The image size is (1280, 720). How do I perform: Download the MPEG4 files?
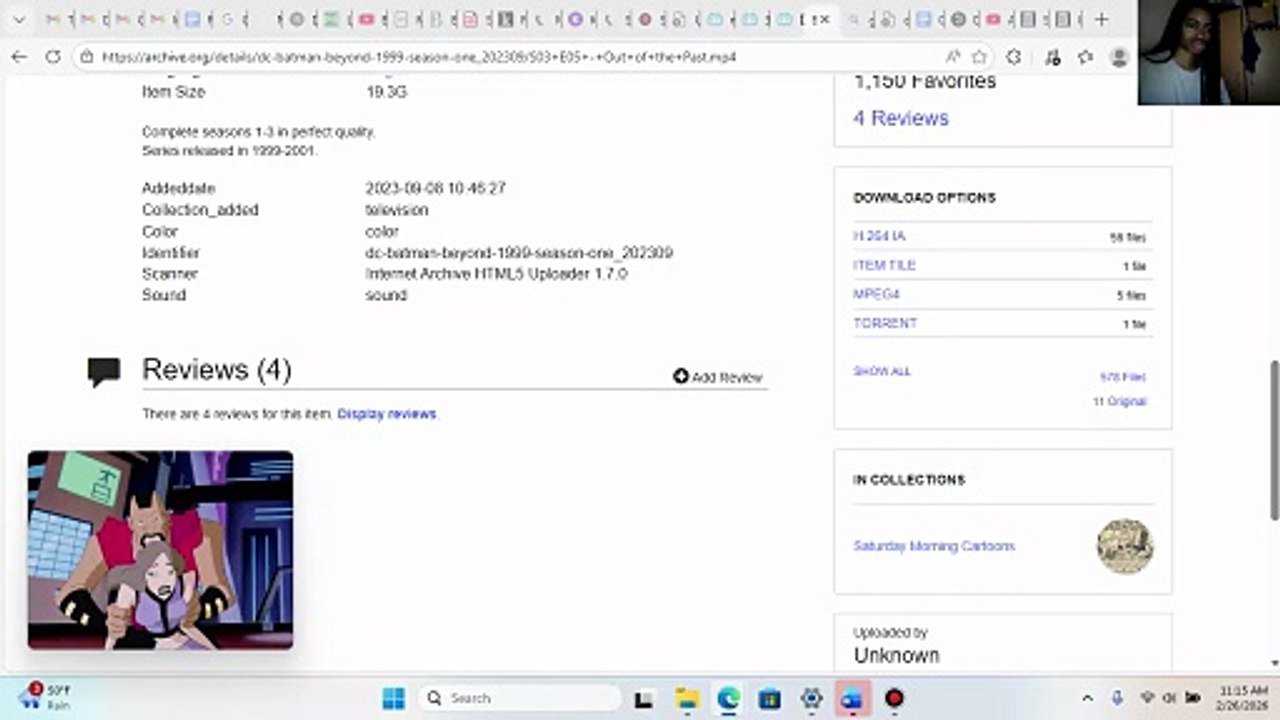pos(876,294)
